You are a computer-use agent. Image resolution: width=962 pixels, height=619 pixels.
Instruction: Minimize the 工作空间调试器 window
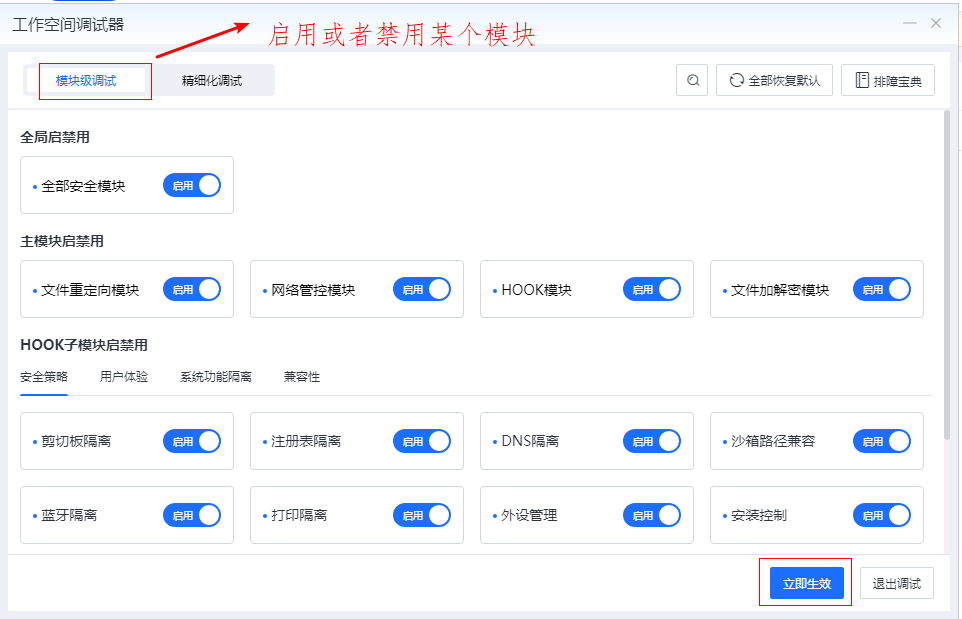click(x=909, y=23)
